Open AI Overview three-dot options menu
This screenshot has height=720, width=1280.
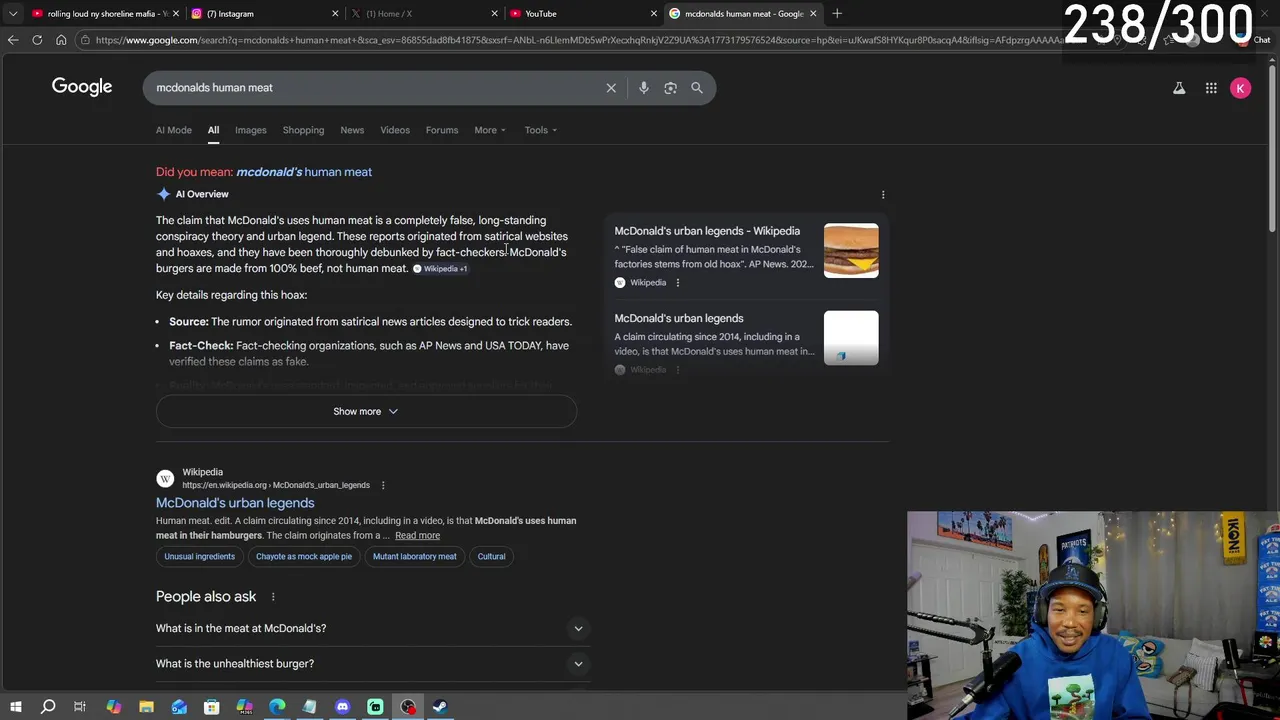point(883,194)
